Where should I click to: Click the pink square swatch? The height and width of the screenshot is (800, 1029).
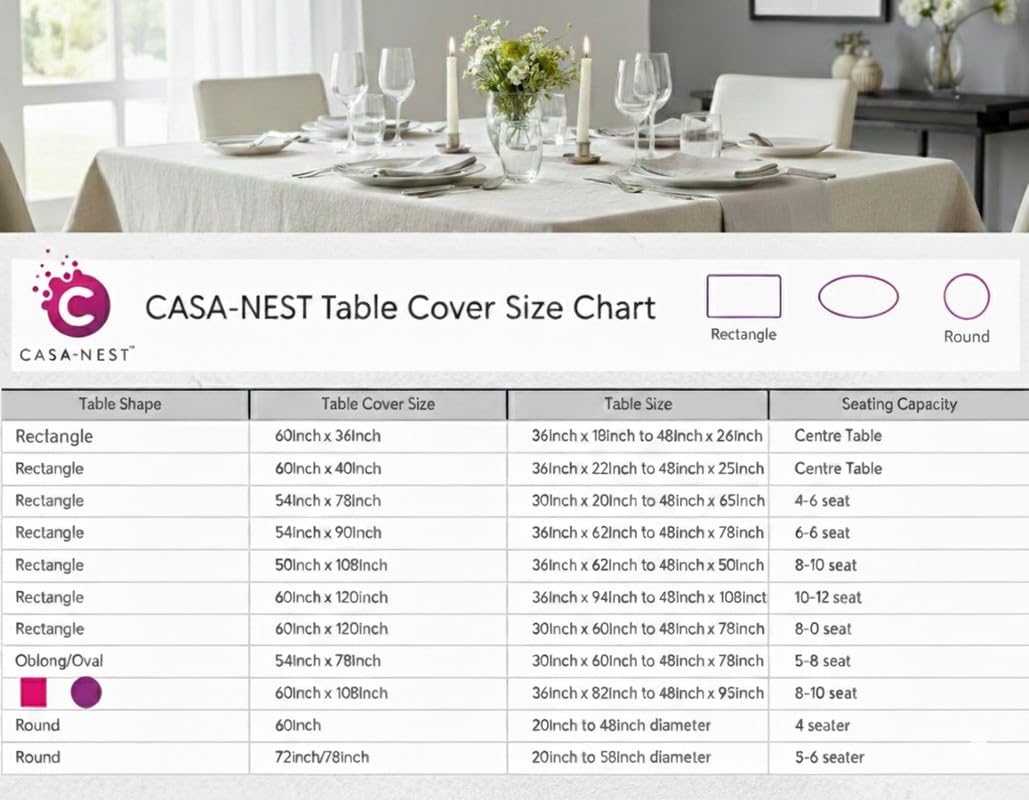point(34,692)
